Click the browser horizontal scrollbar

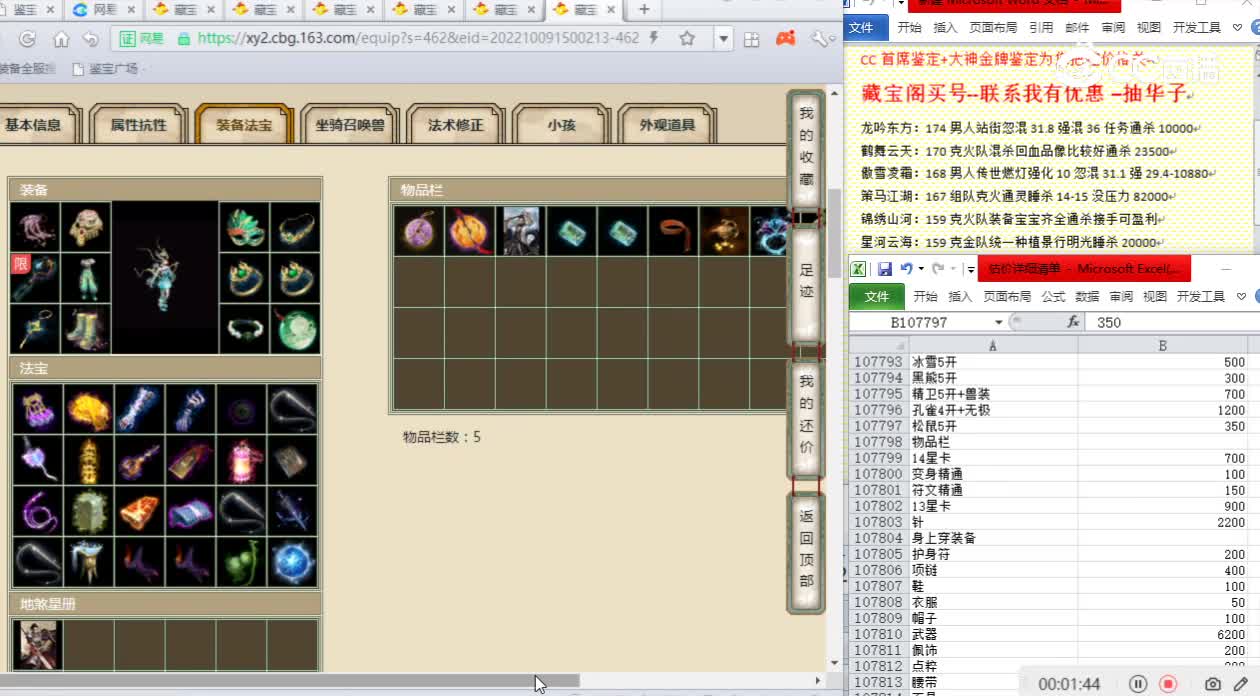tap(289, 681)
